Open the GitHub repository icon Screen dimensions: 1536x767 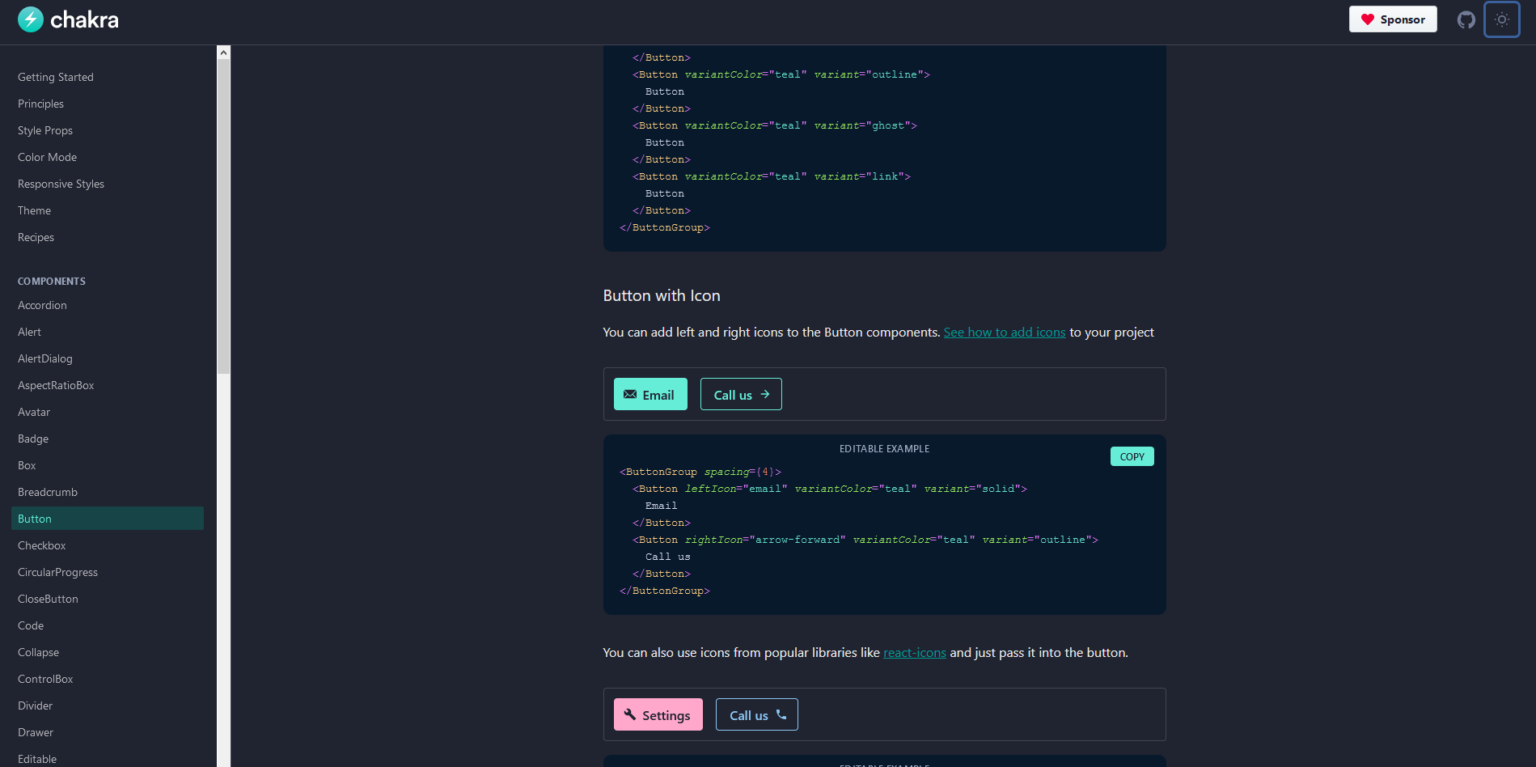click(1466, 20)
